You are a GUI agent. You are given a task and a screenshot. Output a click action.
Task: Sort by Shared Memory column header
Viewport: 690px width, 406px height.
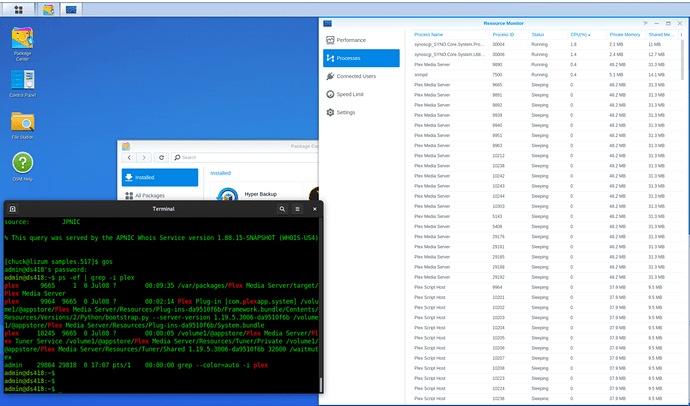click(661, 35)
